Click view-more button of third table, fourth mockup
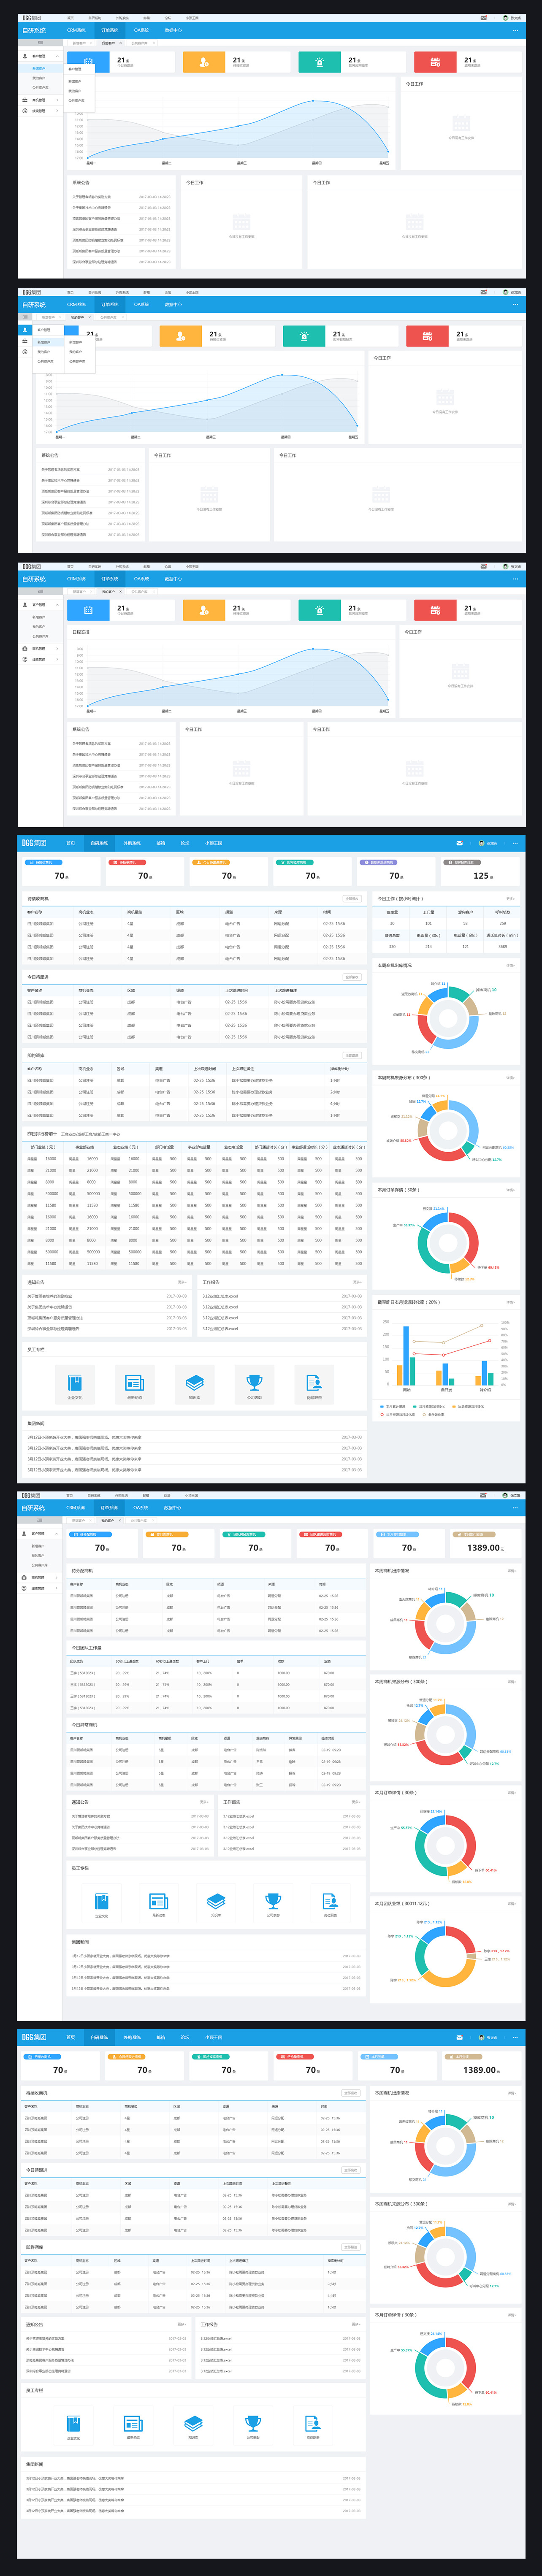This screenshot has height=2576, width=542. (352, 1055)
